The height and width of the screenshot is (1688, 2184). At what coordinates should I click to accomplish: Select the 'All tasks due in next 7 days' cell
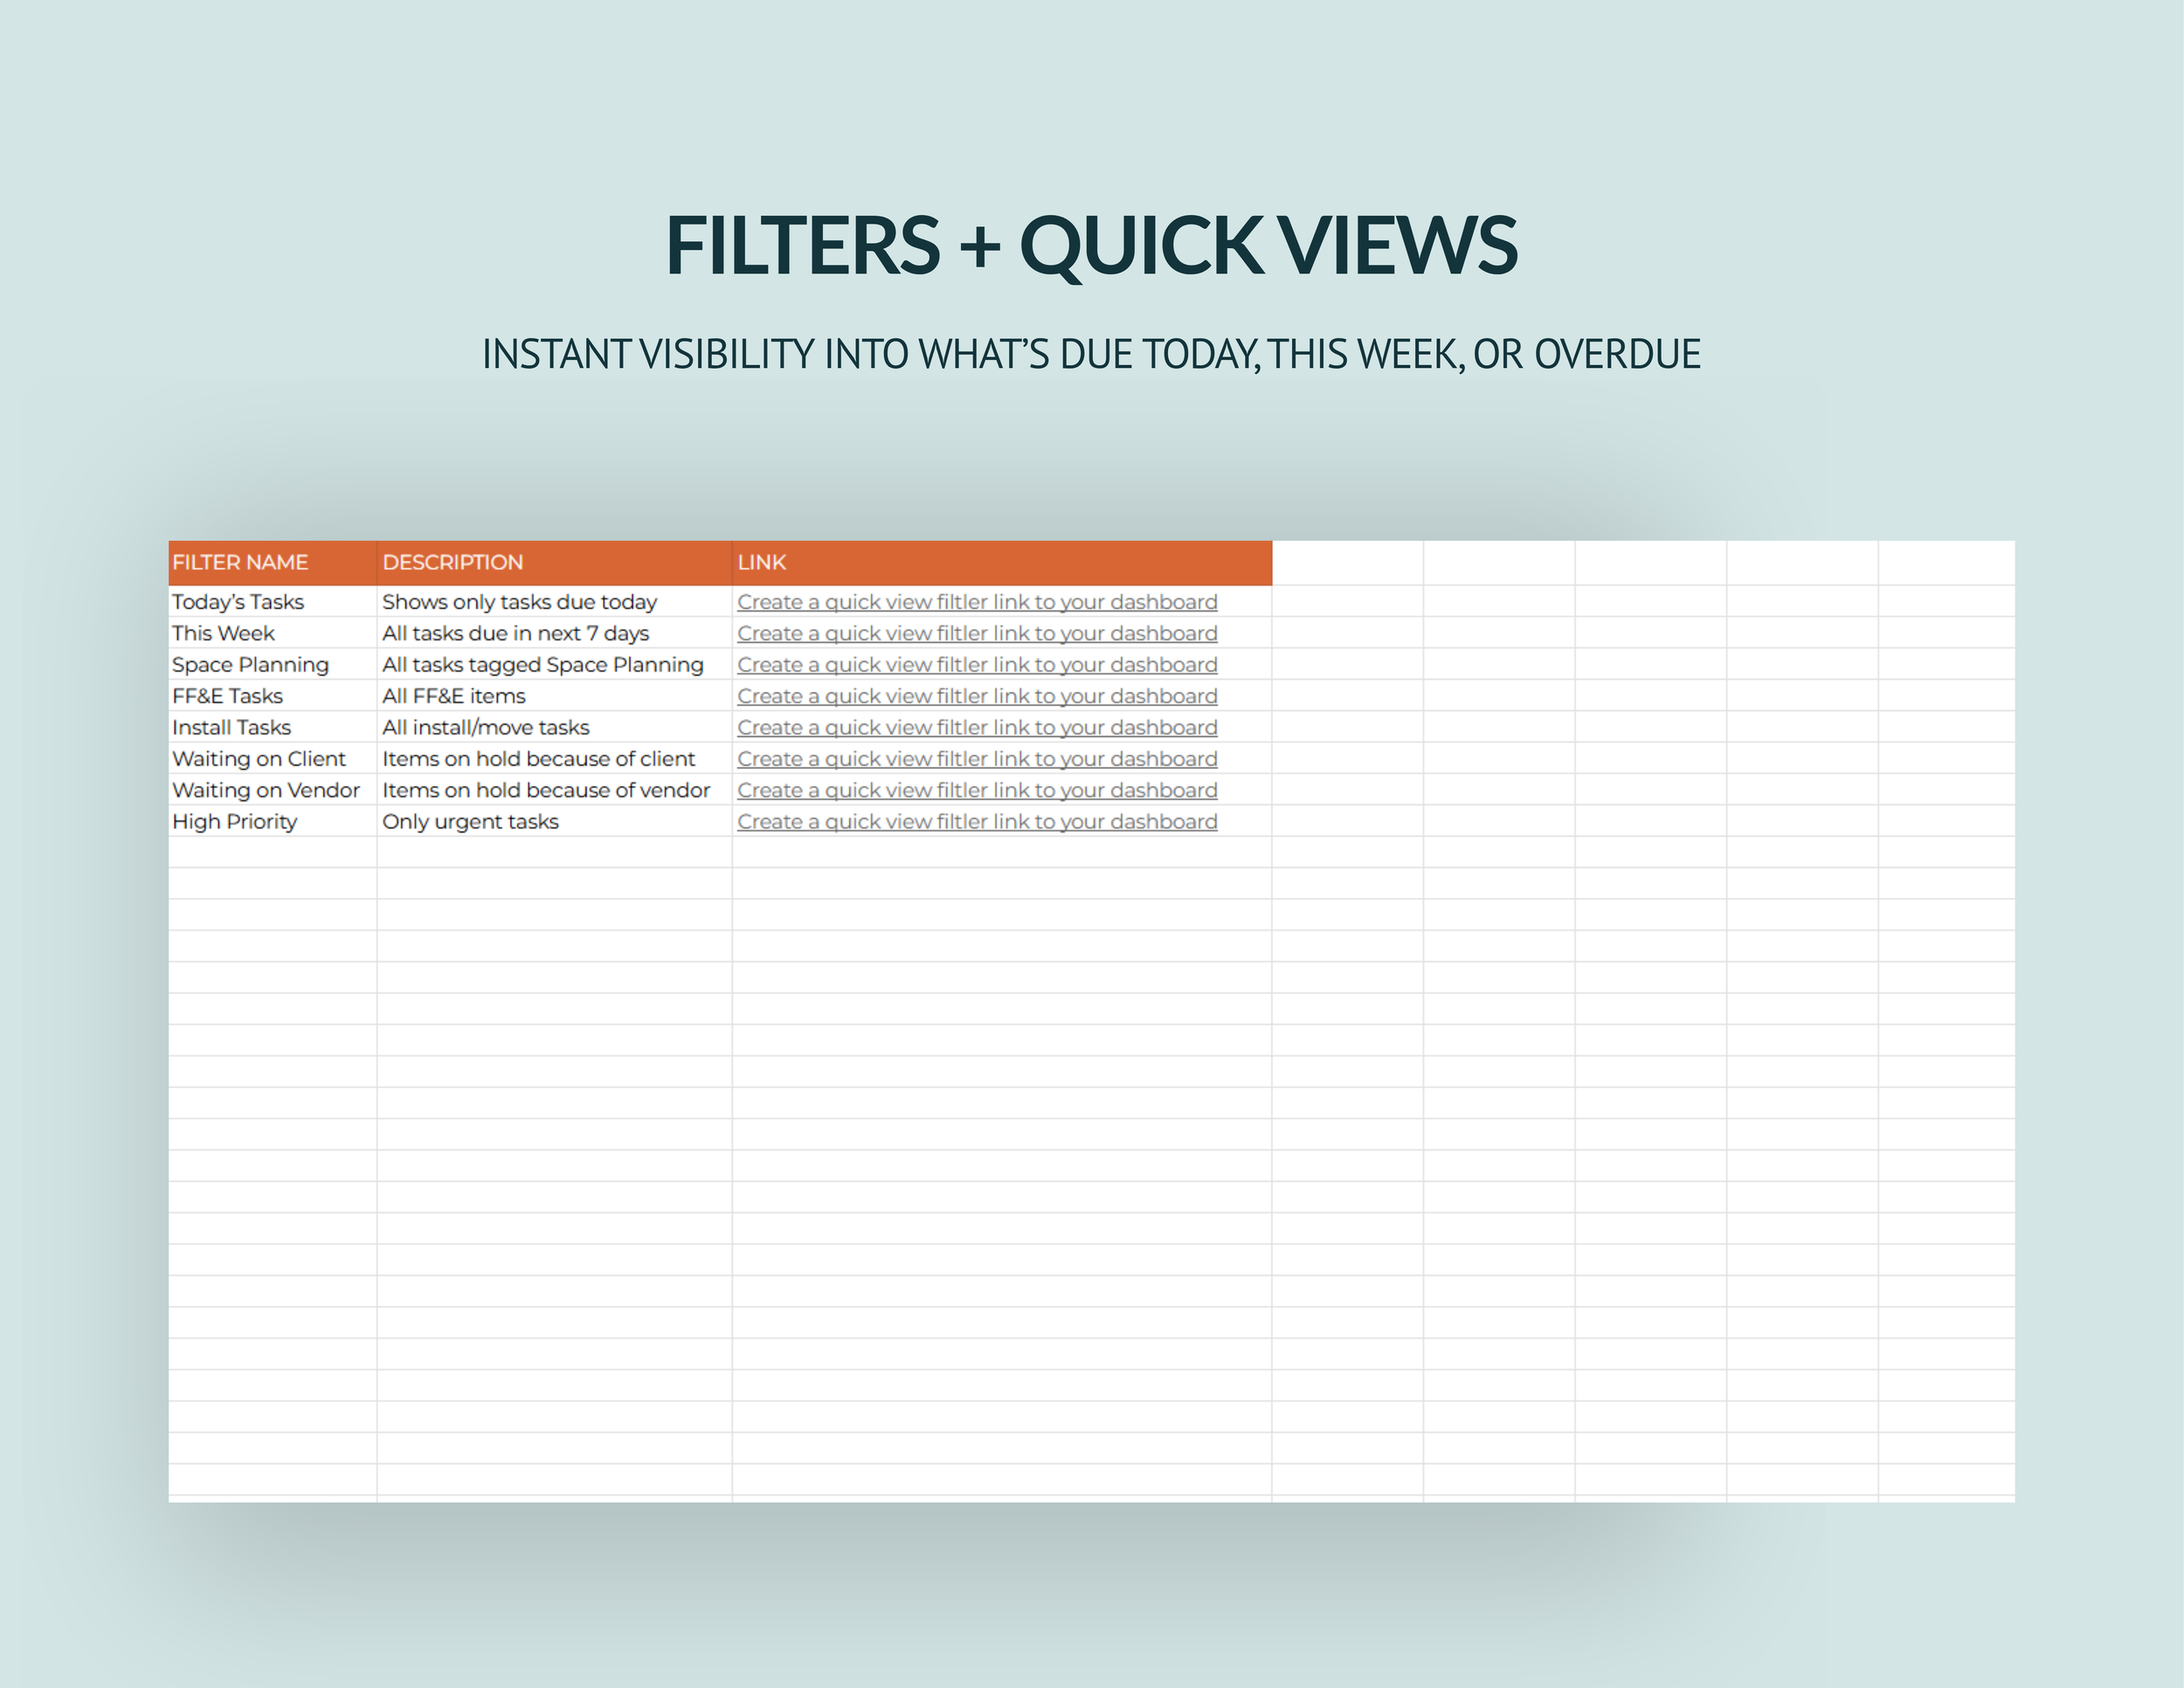tap(515, 633)
